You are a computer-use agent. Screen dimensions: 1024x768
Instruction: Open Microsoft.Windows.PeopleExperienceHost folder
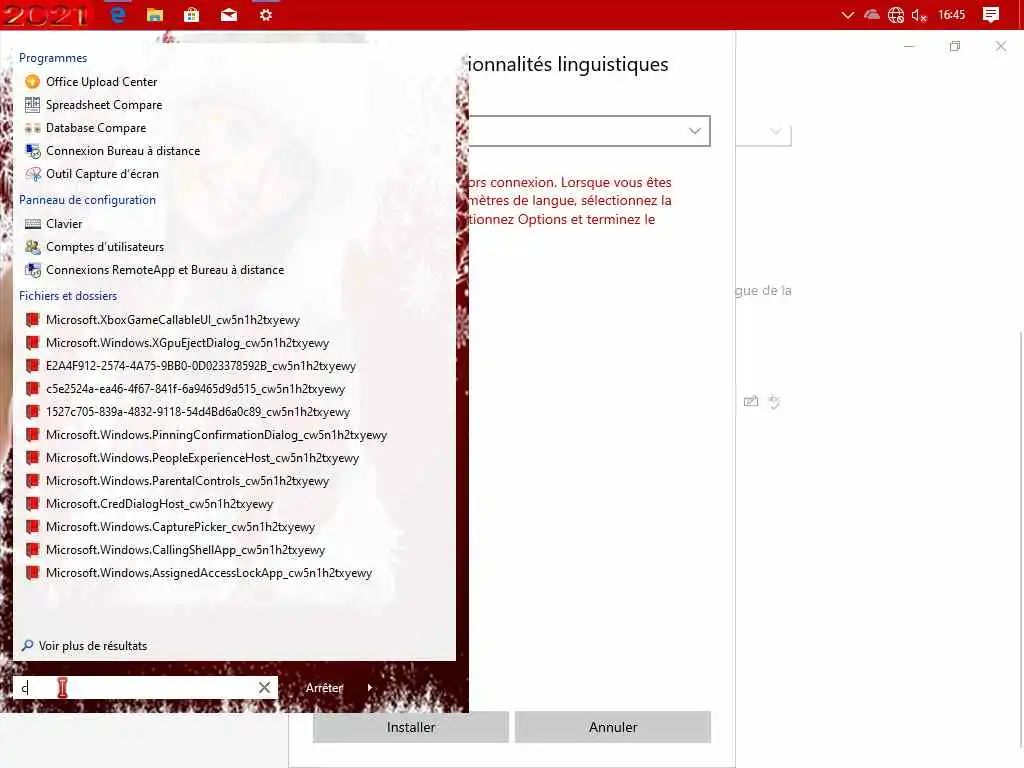pos(202,458)
